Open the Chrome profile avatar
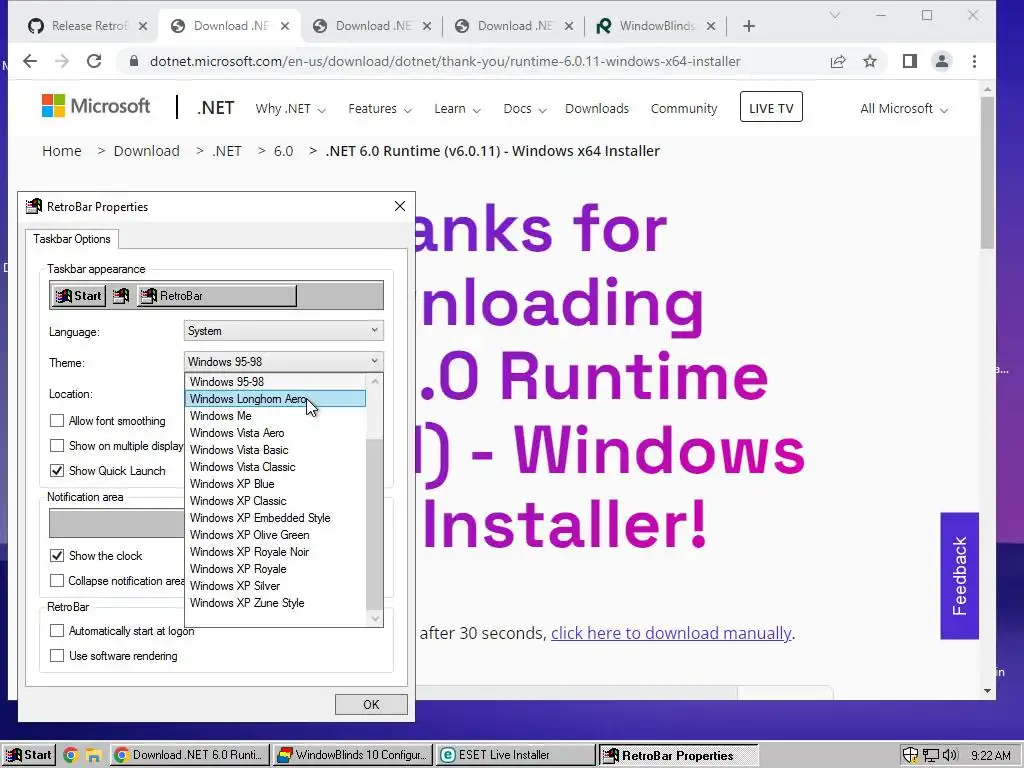This screenshot has height=768, width=1024. (x=942, y=61)
